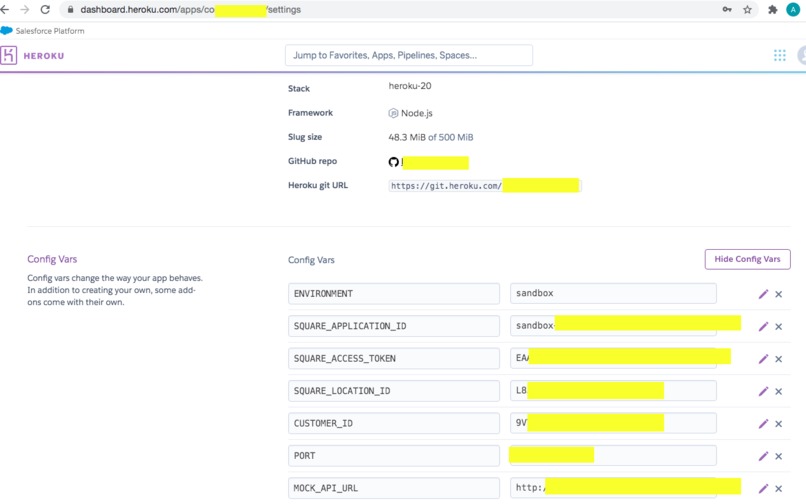Click the Hide Config Vars button

pos(747,259)
